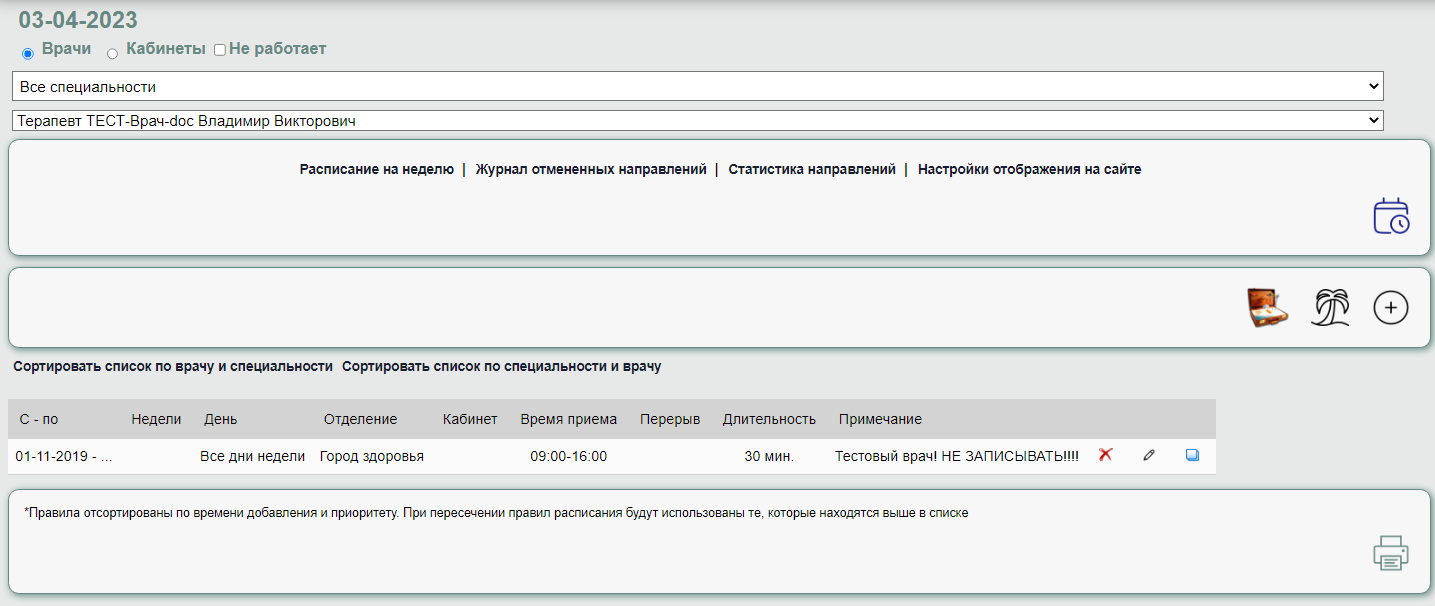This screenshot has width=1435, height=606.
Task: Expand the doctor selection dropdown
Action: point(697,121)
